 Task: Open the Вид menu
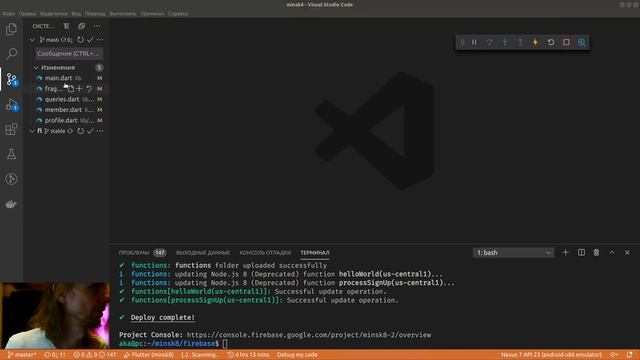tap(76, 13)
